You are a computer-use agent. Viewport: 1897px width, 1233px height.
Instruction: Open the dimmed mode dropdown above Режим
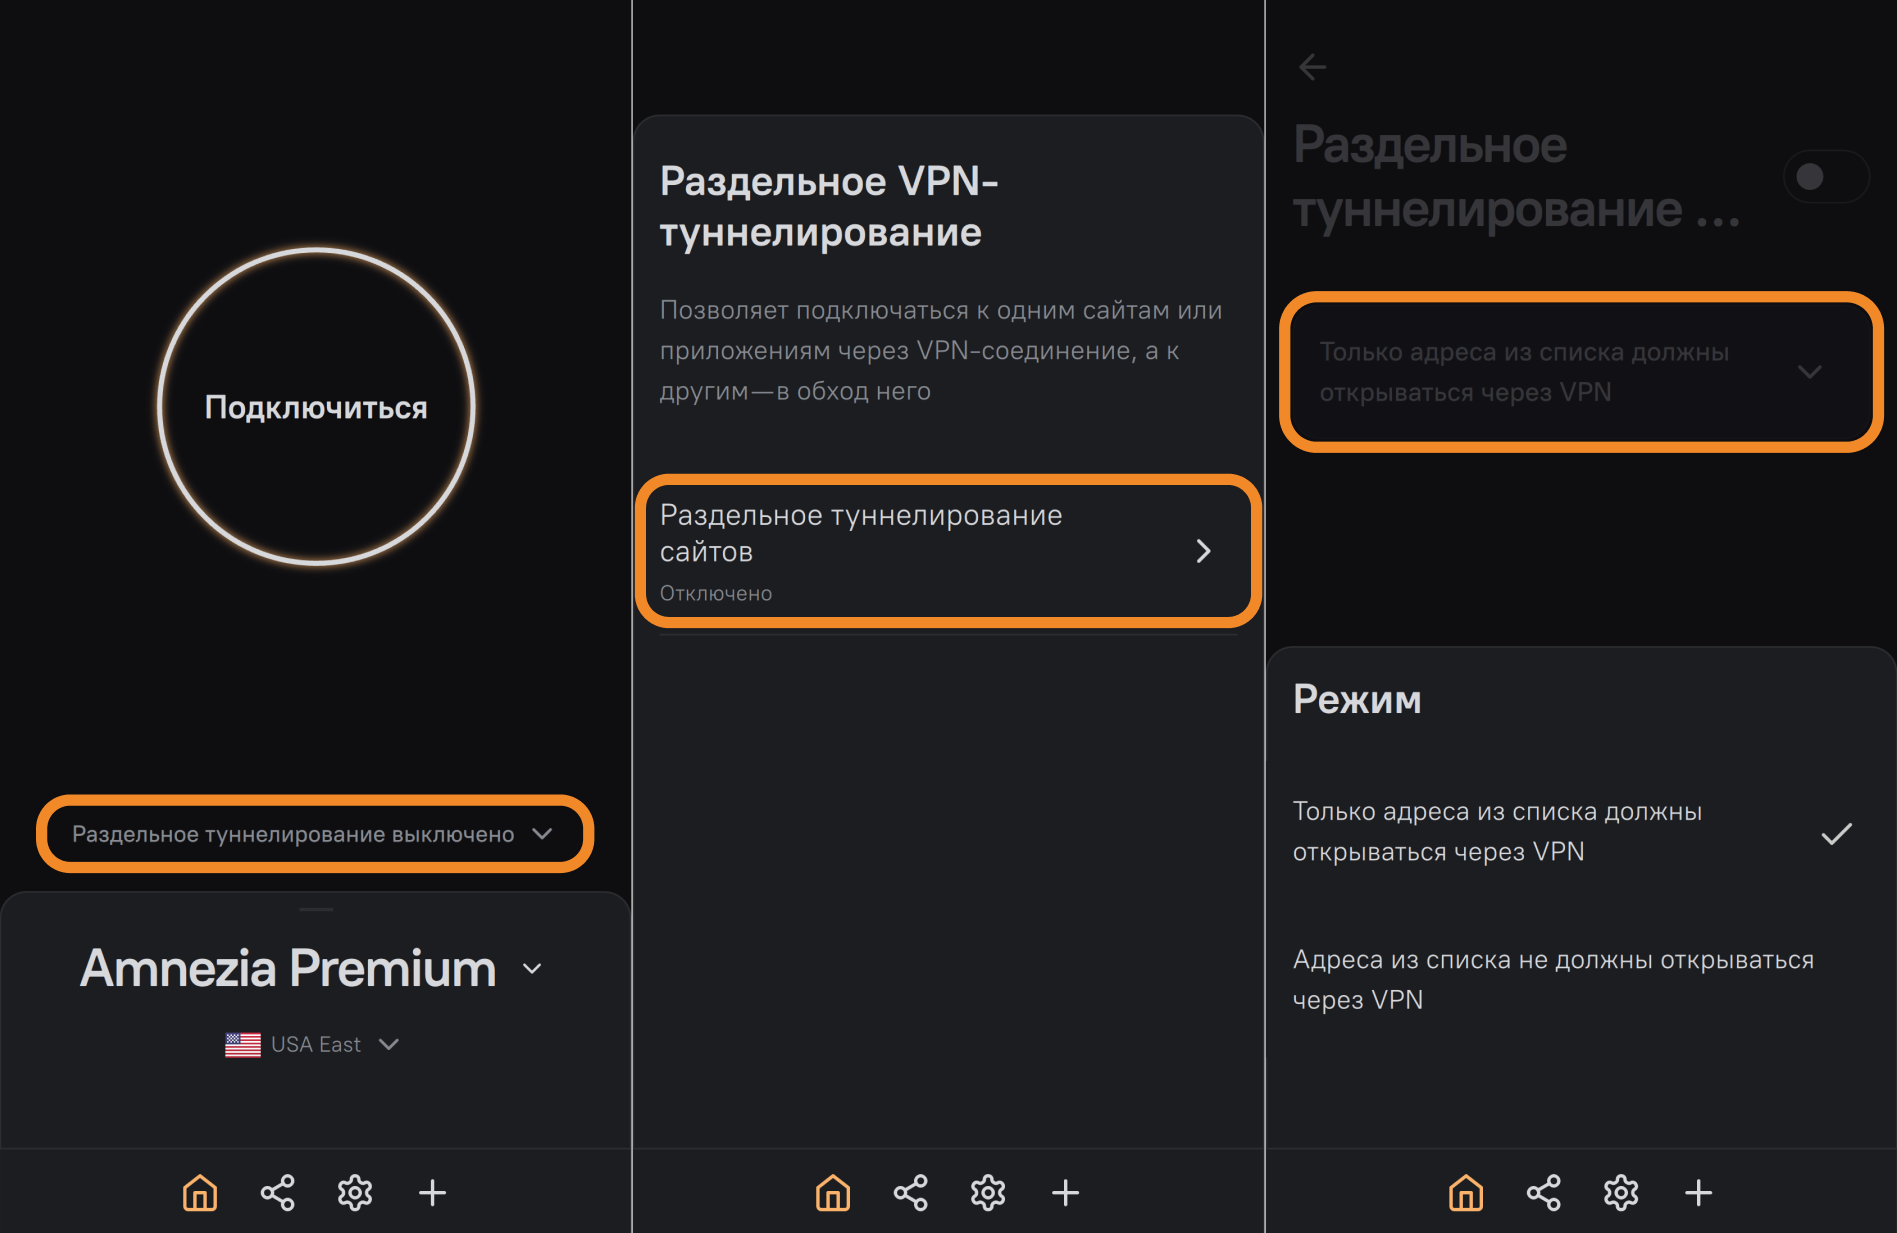pyautogui.click(x=1580, y=372)
